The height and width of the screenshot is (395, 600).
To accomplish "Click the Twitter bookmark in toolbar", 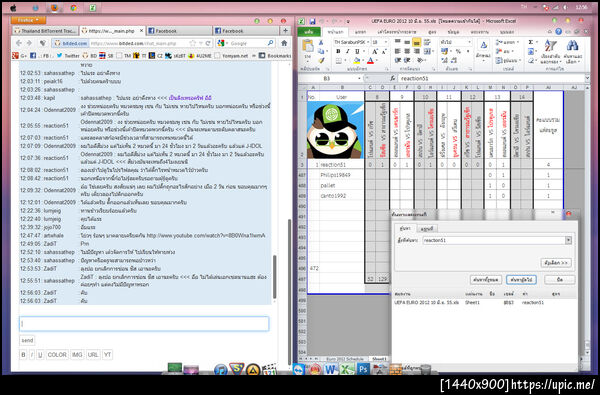I will pyautogui.click(x=68, y=56).
